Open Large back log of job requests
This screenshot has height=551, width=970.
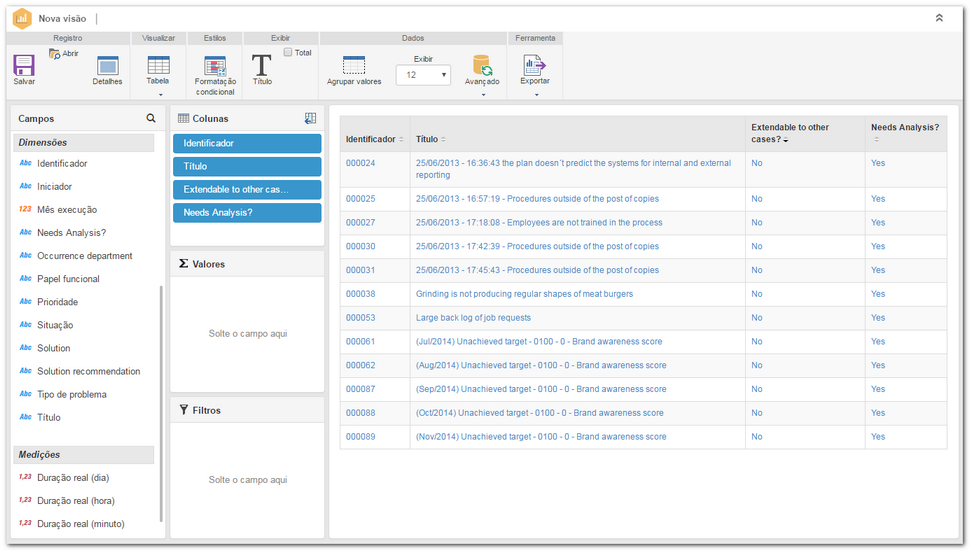point(473,318)
